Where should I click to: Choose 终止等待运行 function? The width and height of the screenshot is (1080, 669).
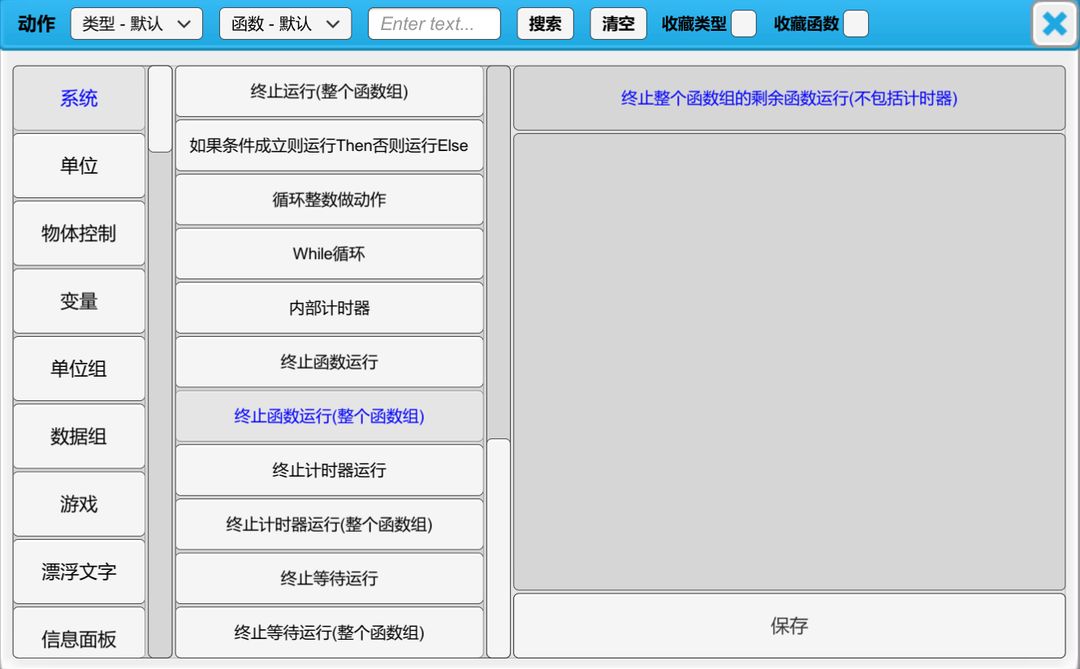[329, 578]
